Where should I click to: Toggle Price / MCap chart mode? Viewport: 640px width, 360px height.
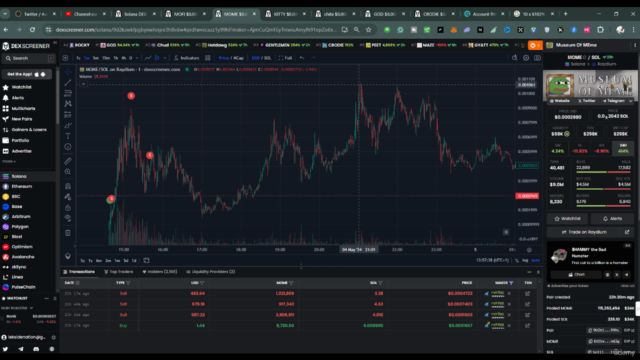231,58
